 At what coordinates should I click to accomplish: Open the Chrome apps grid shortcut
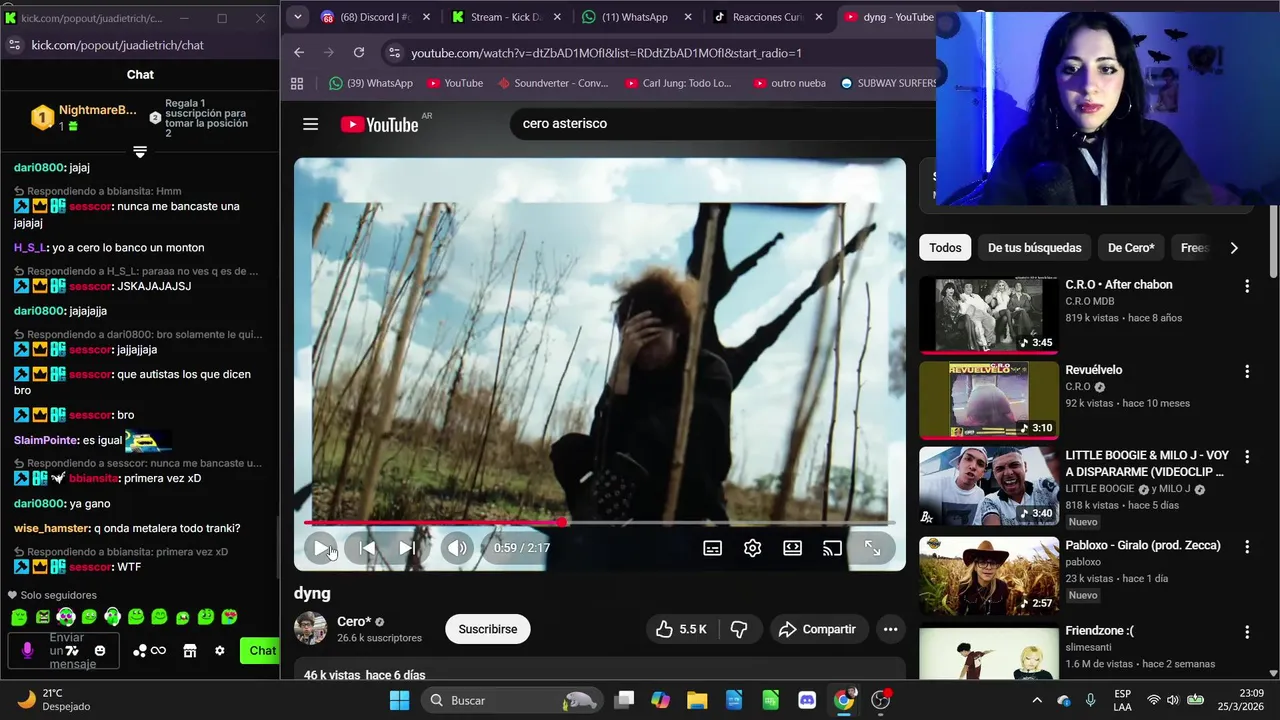[297, 83]
